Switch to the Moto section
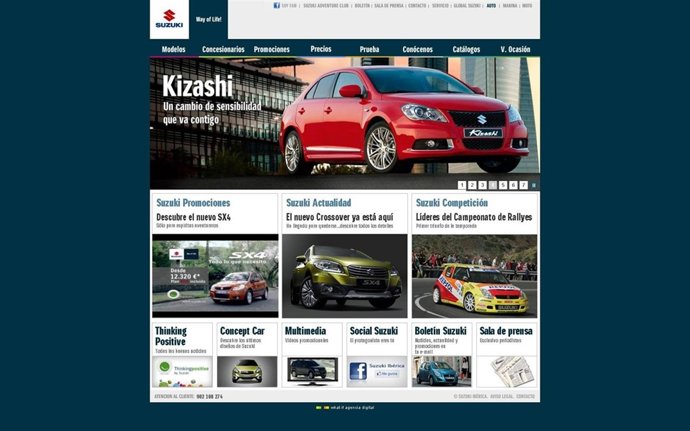690x431 pixels. pos(527,6)
